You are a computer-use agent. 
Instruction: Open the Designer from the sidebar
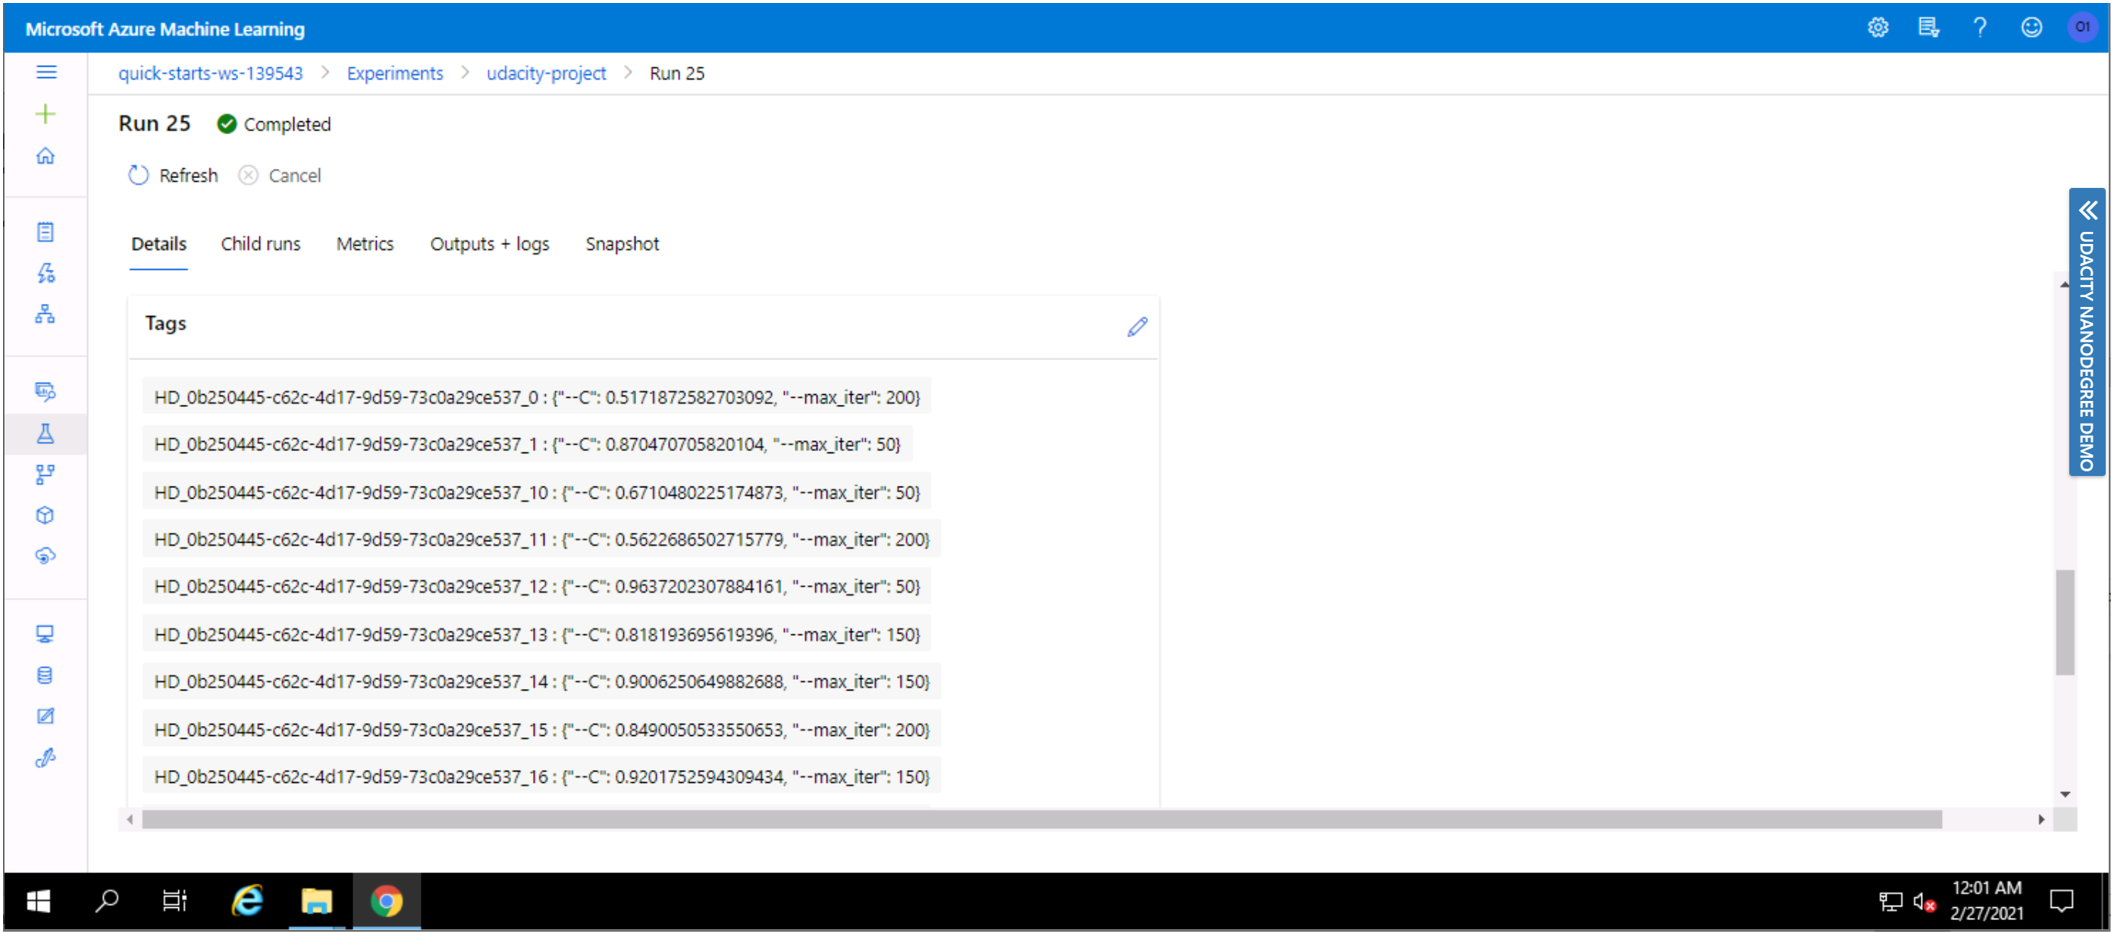pos(46,313)
